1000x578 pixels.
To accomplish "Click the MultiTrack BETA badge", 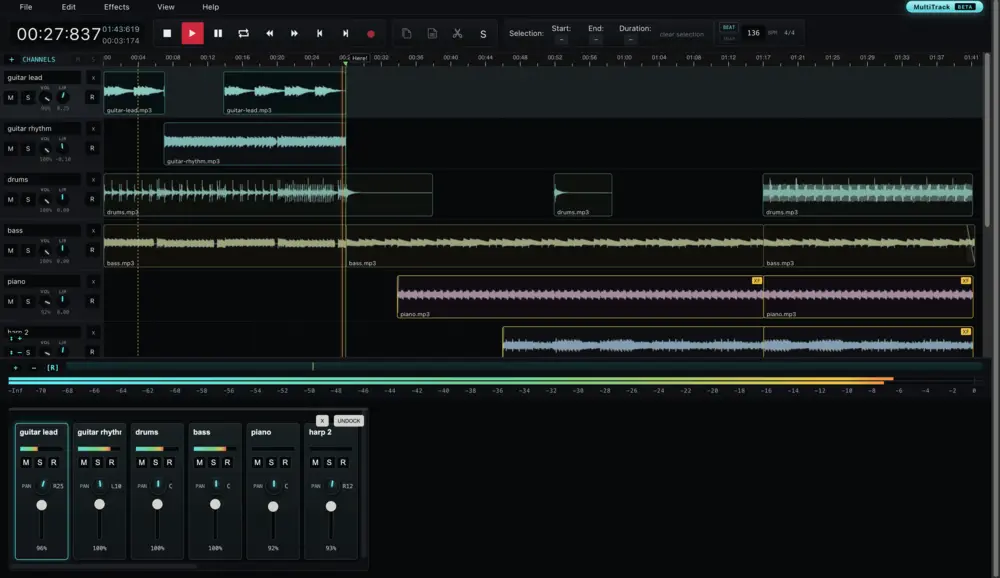I will coord(944,7).
